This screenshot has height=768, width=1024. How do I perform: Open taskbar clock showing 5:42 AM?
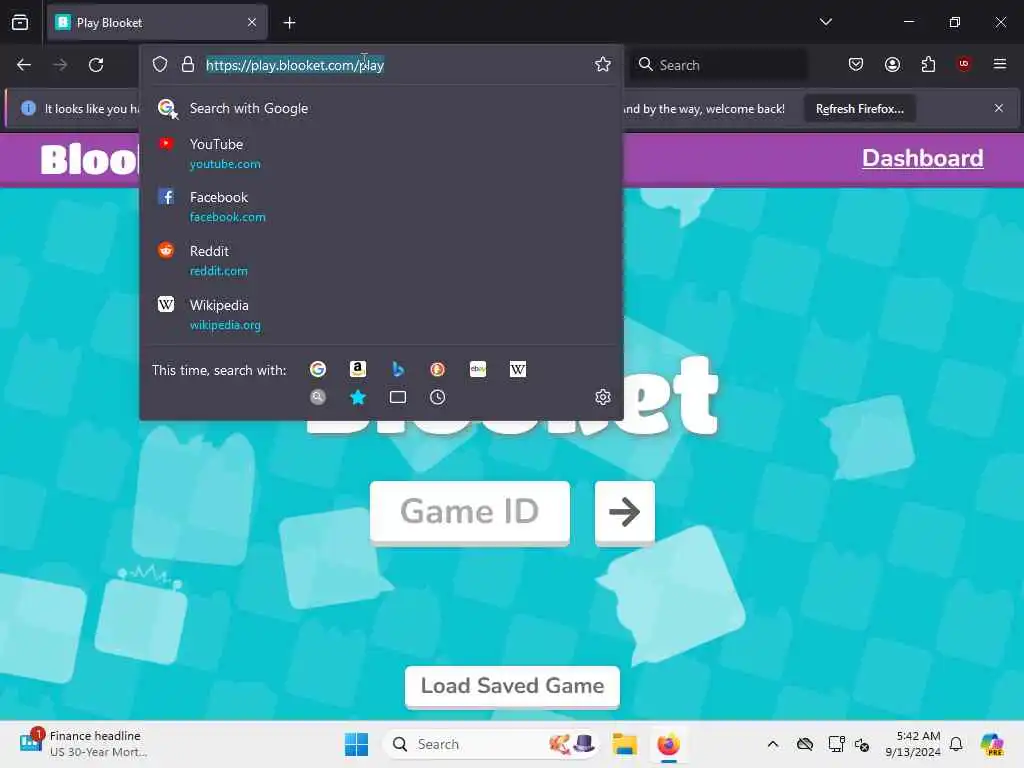point(914,744)
